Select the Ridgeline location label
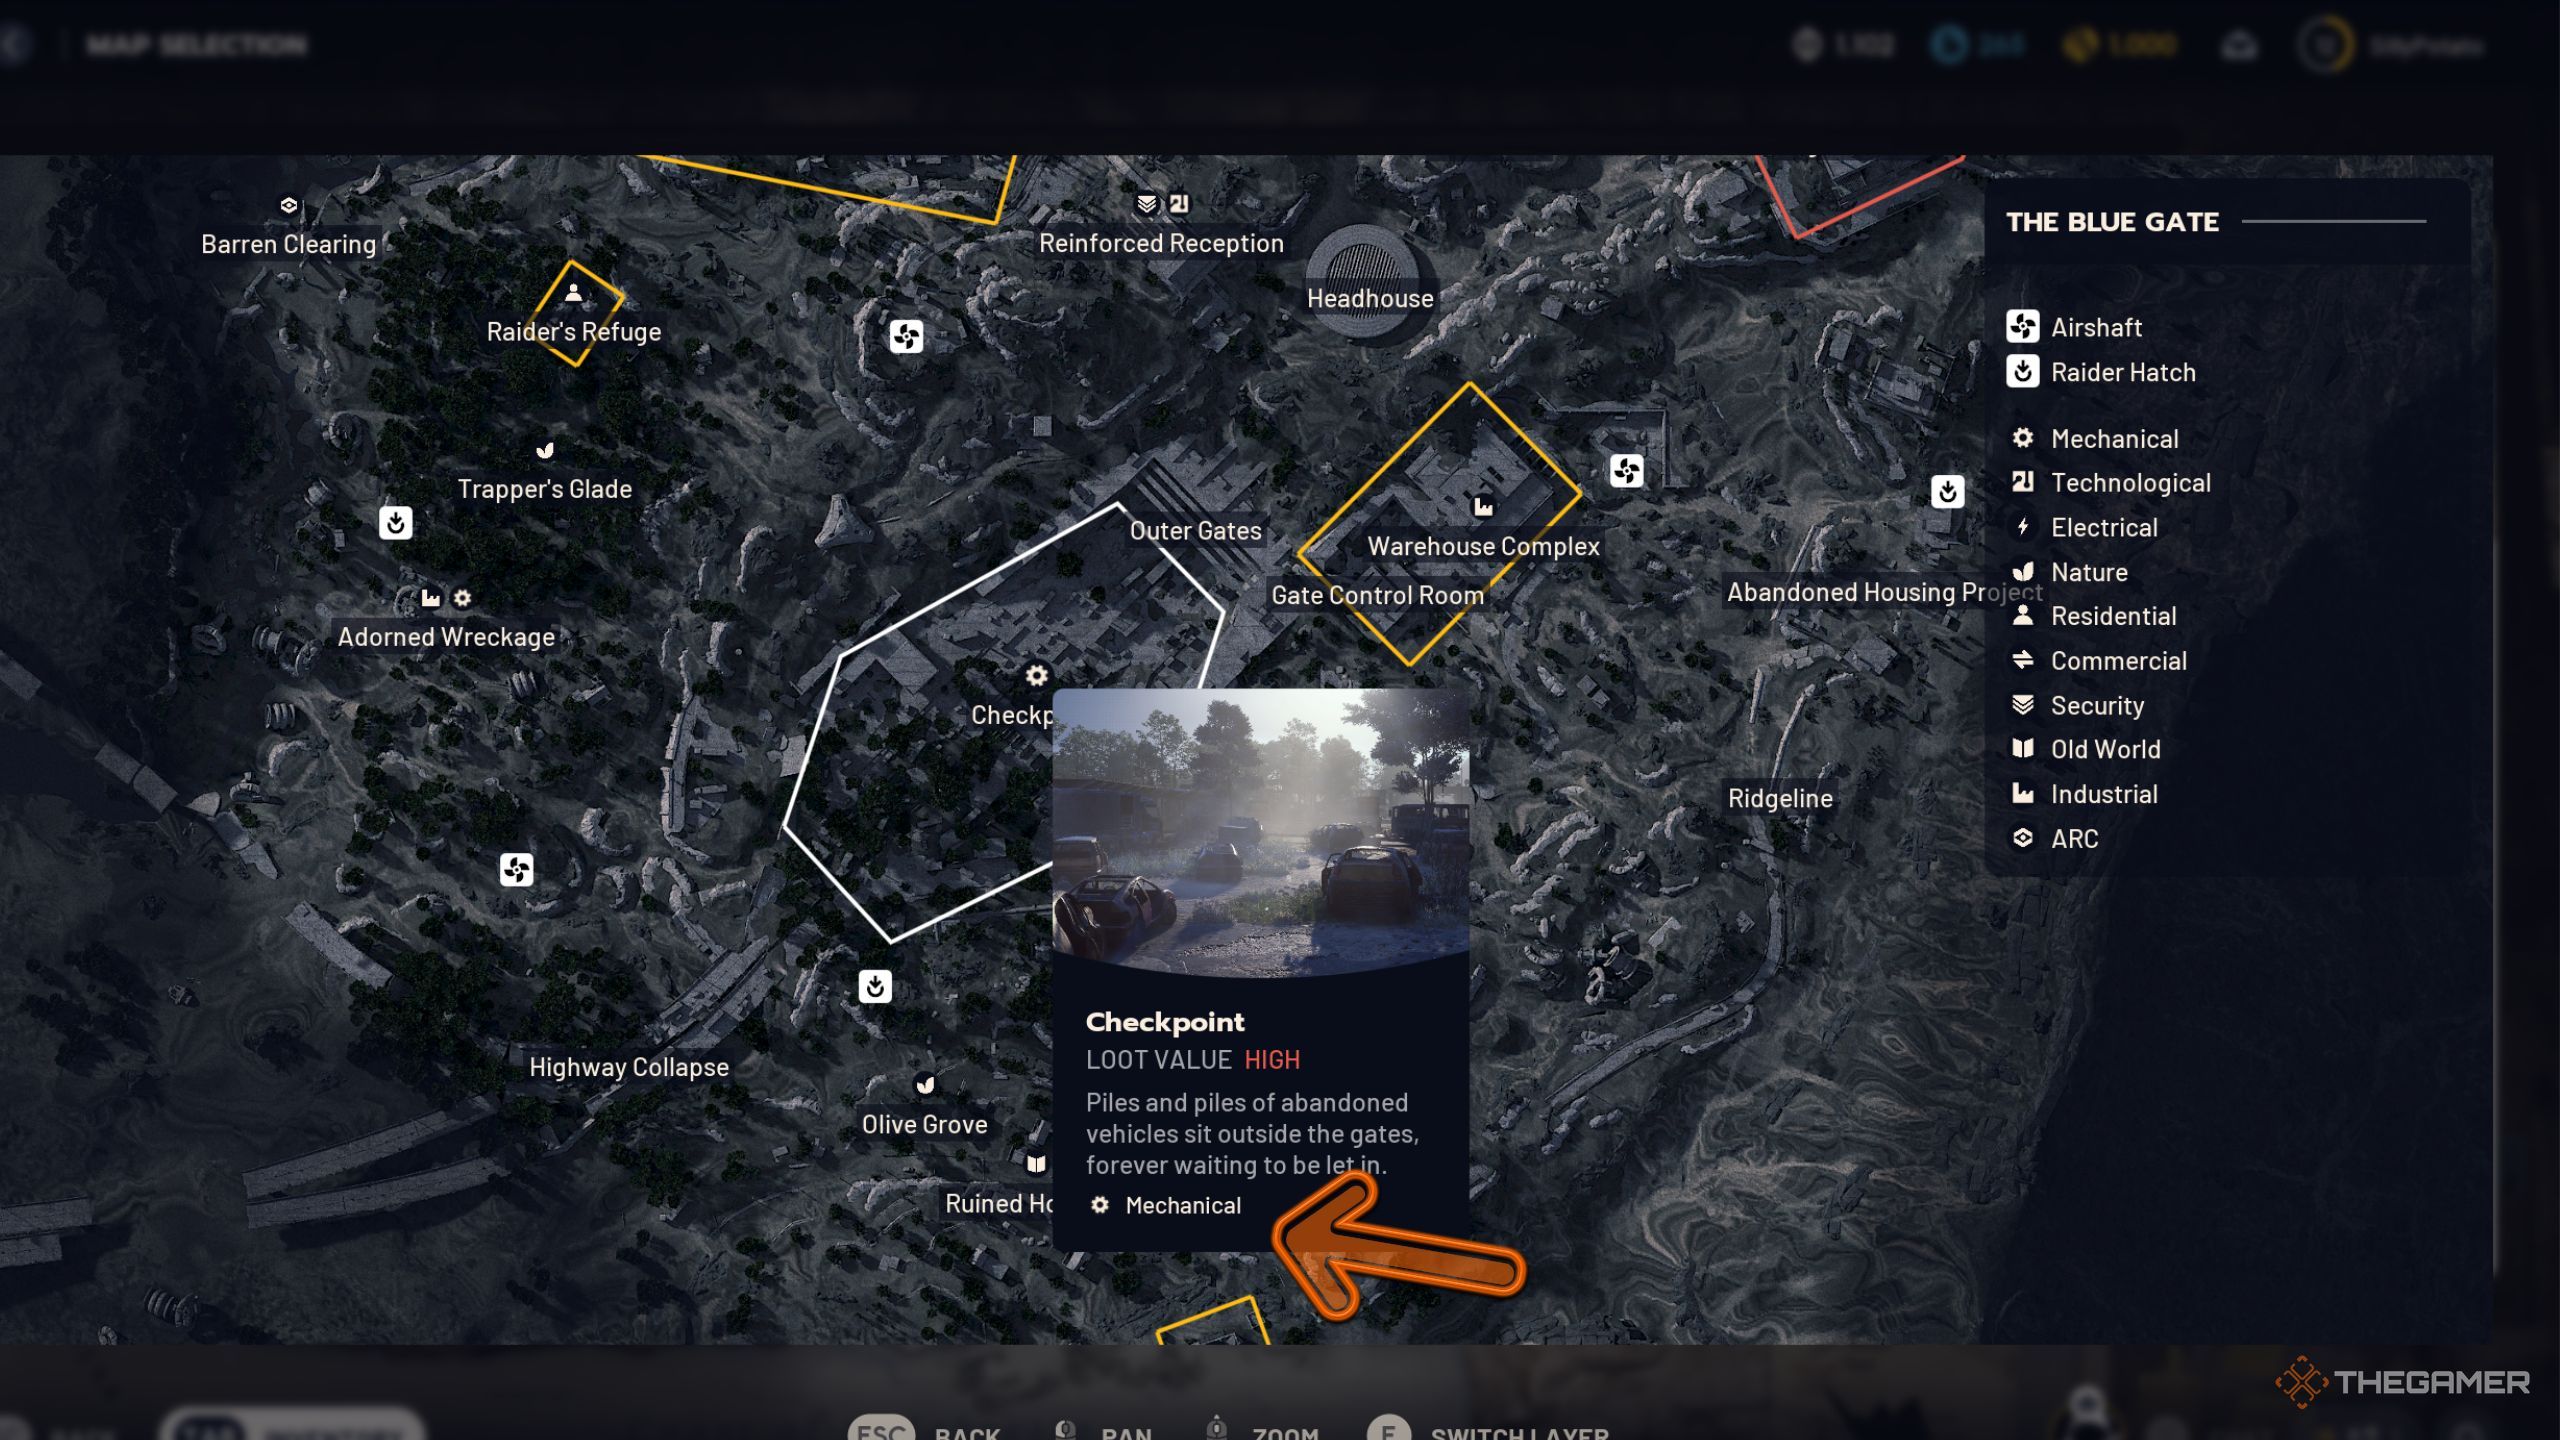 pyautogui.click(x=1780, y=798)
